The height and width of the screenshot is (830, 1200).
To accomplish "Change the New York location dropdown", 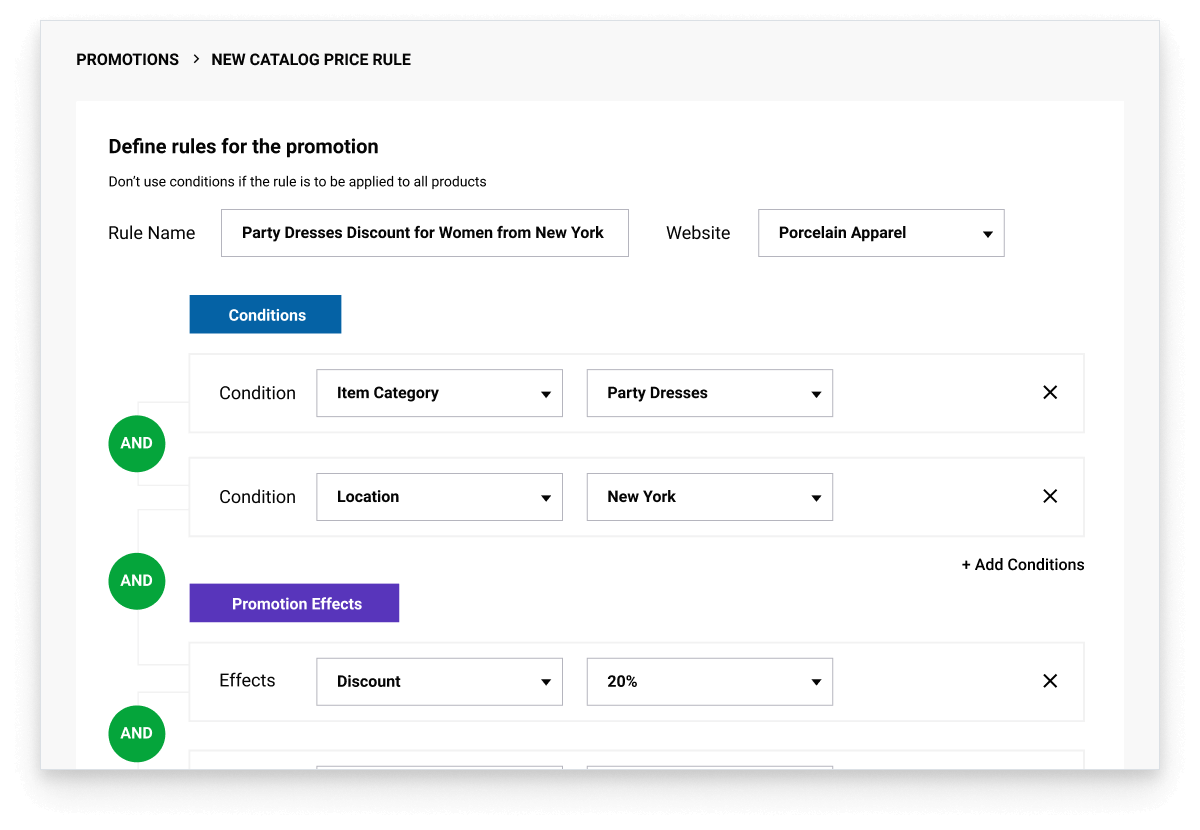I will click(x=709, y=497).
